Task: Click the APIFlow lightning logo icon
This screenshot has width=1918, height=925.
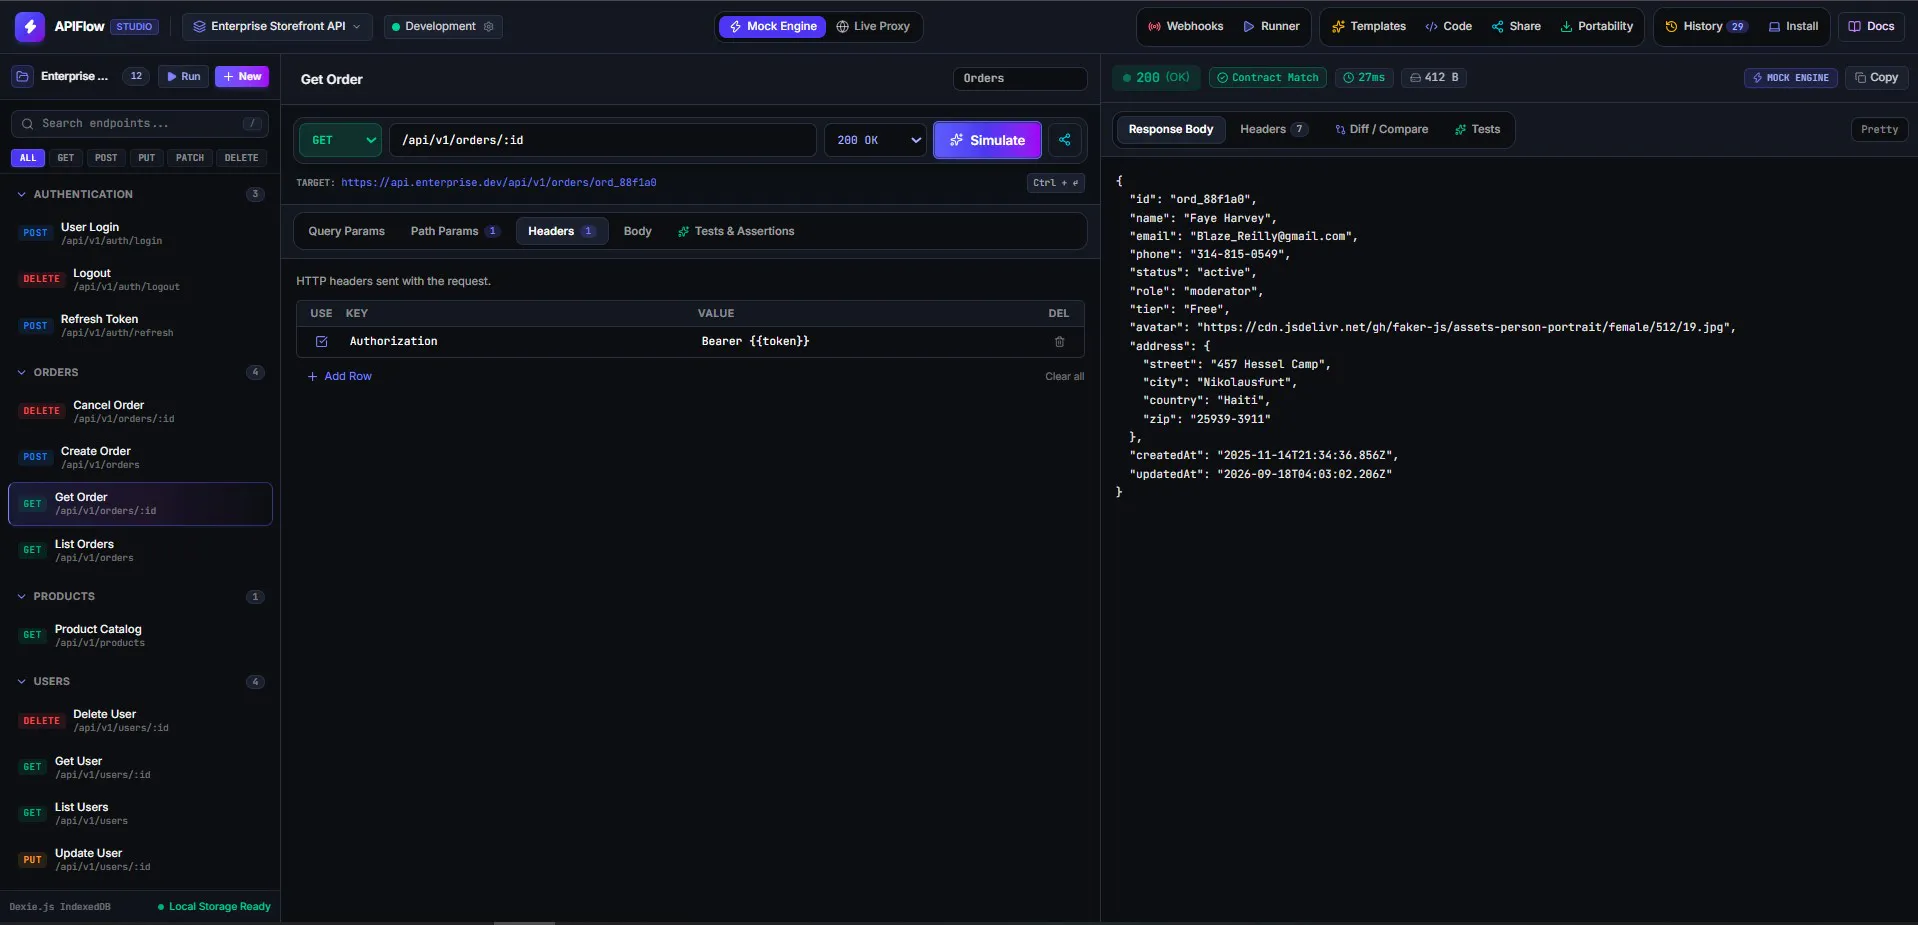Action: pos(30,27)
